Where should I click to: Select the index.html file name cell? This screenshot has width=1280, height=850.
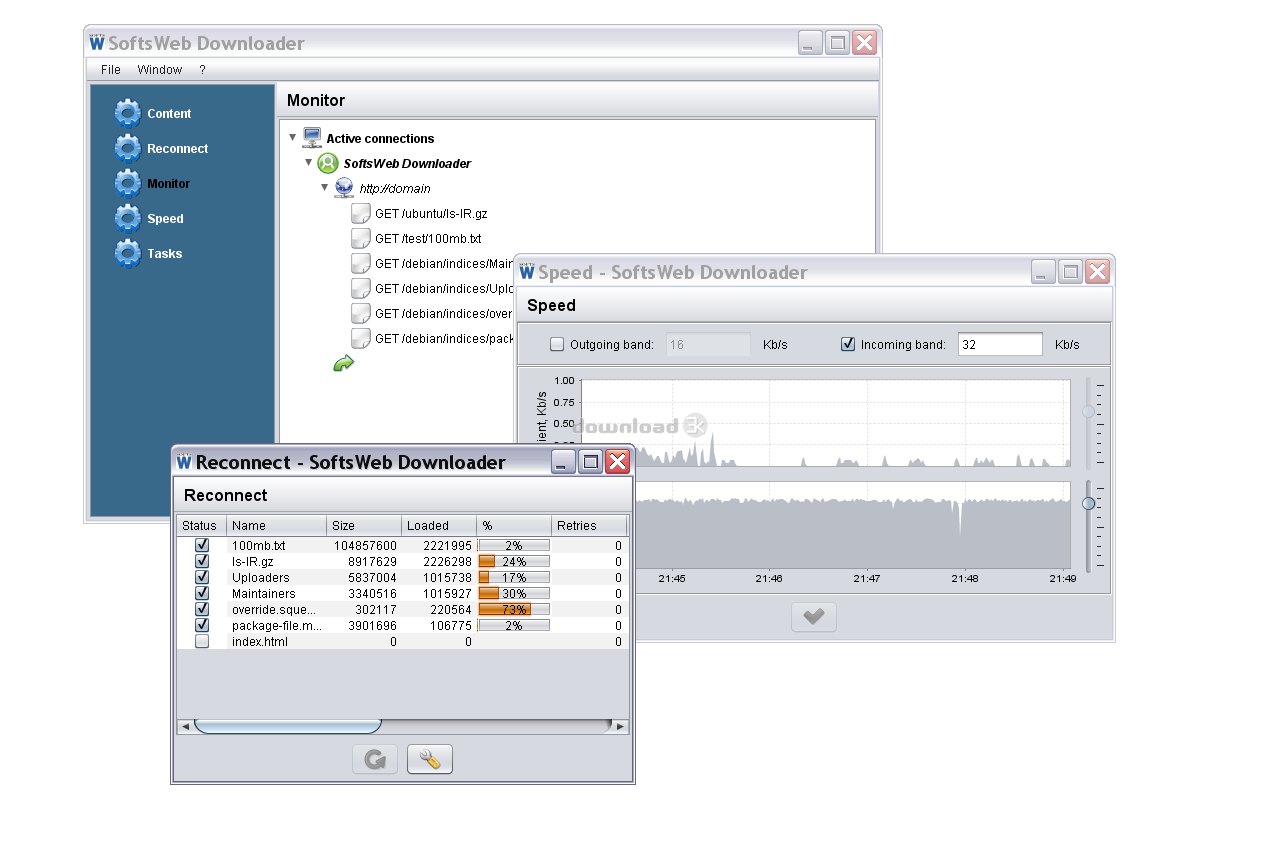point(277,641)
